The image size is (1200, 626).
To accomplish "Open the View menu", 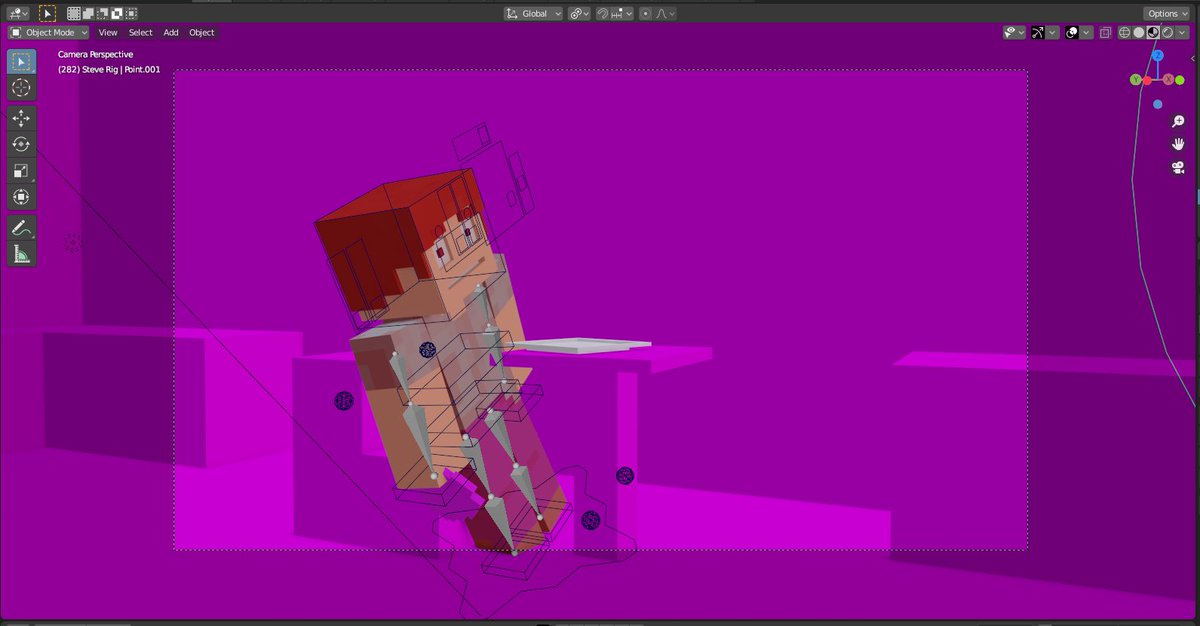I will [108, 32].
